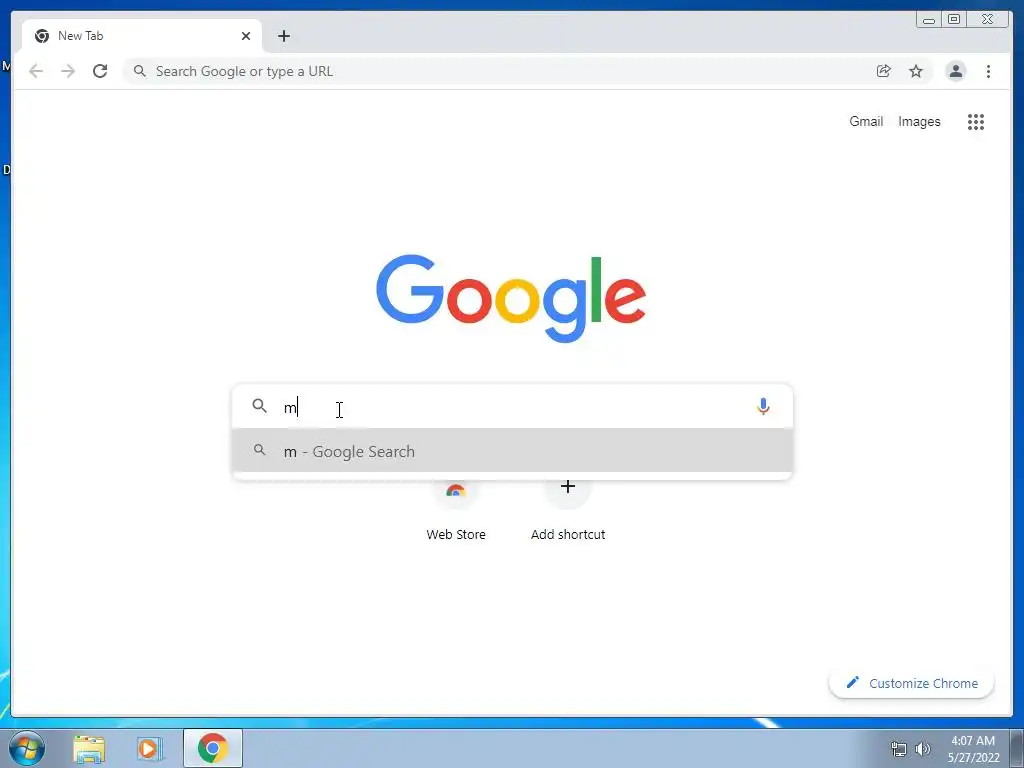Click the network icon in system tray
This screenshot has height=768, width=1024.
(x=899, y=749)
